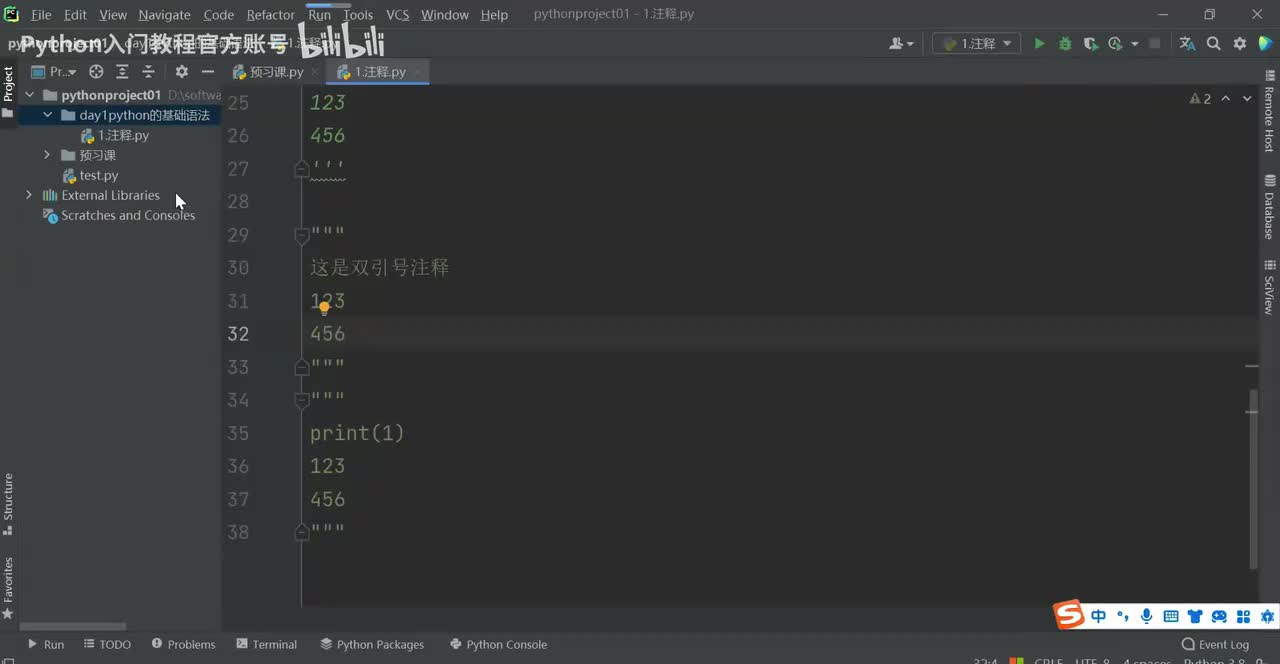This screenshot has height=664, width=1280.
Task: Click the editor warnings indicator showing 2
Action: 1200,99
